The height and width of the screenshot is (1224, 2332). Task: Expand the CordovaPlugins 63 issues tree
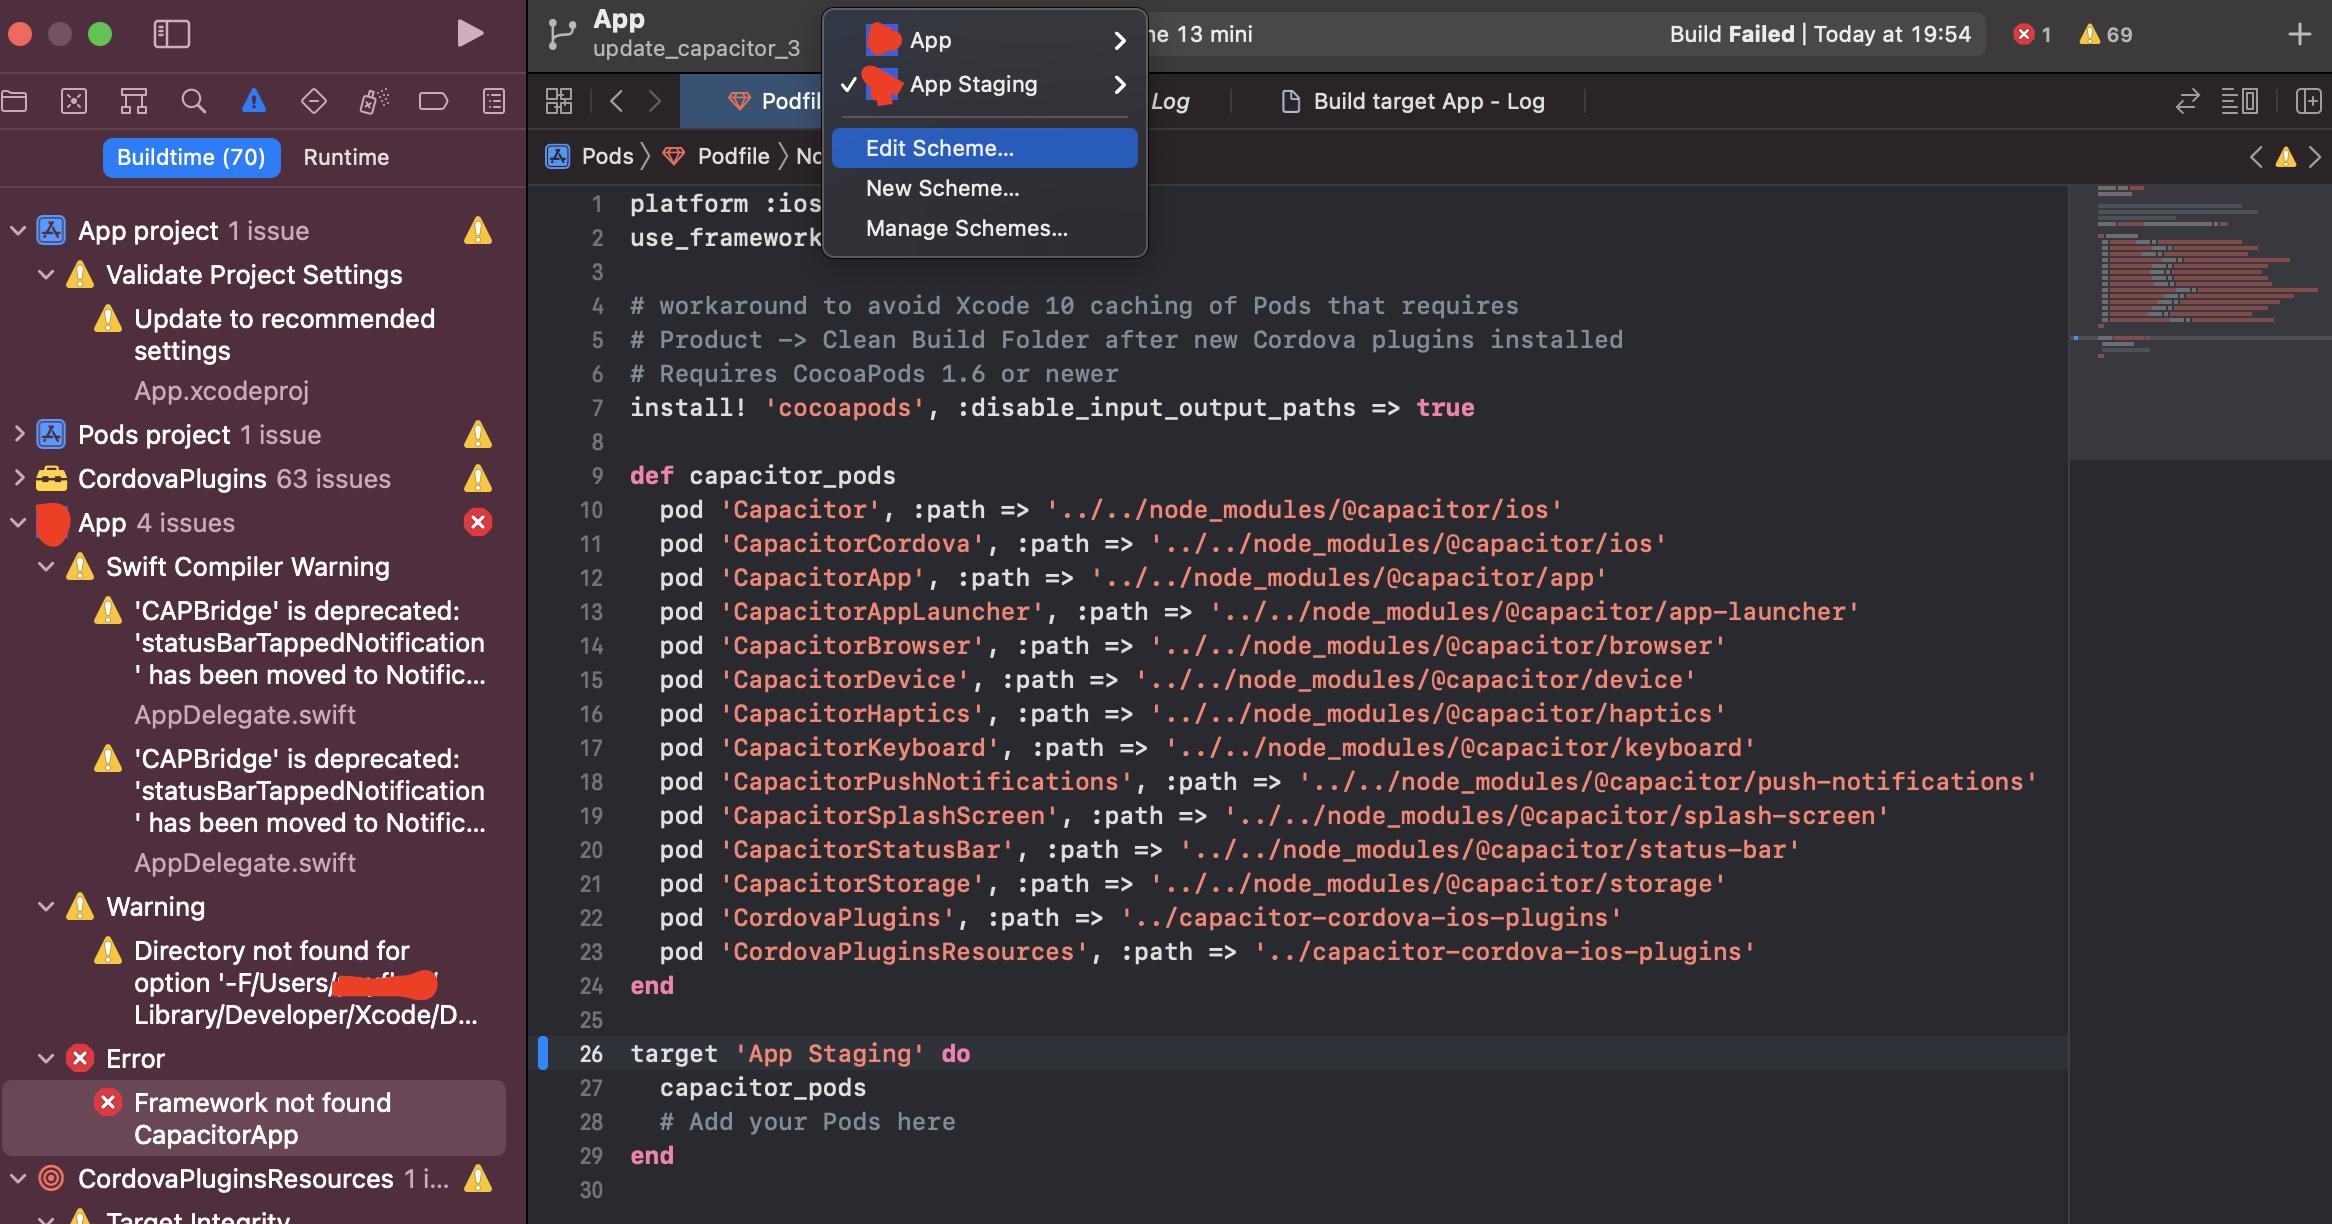pyautogui.click(x=15, y=478)
